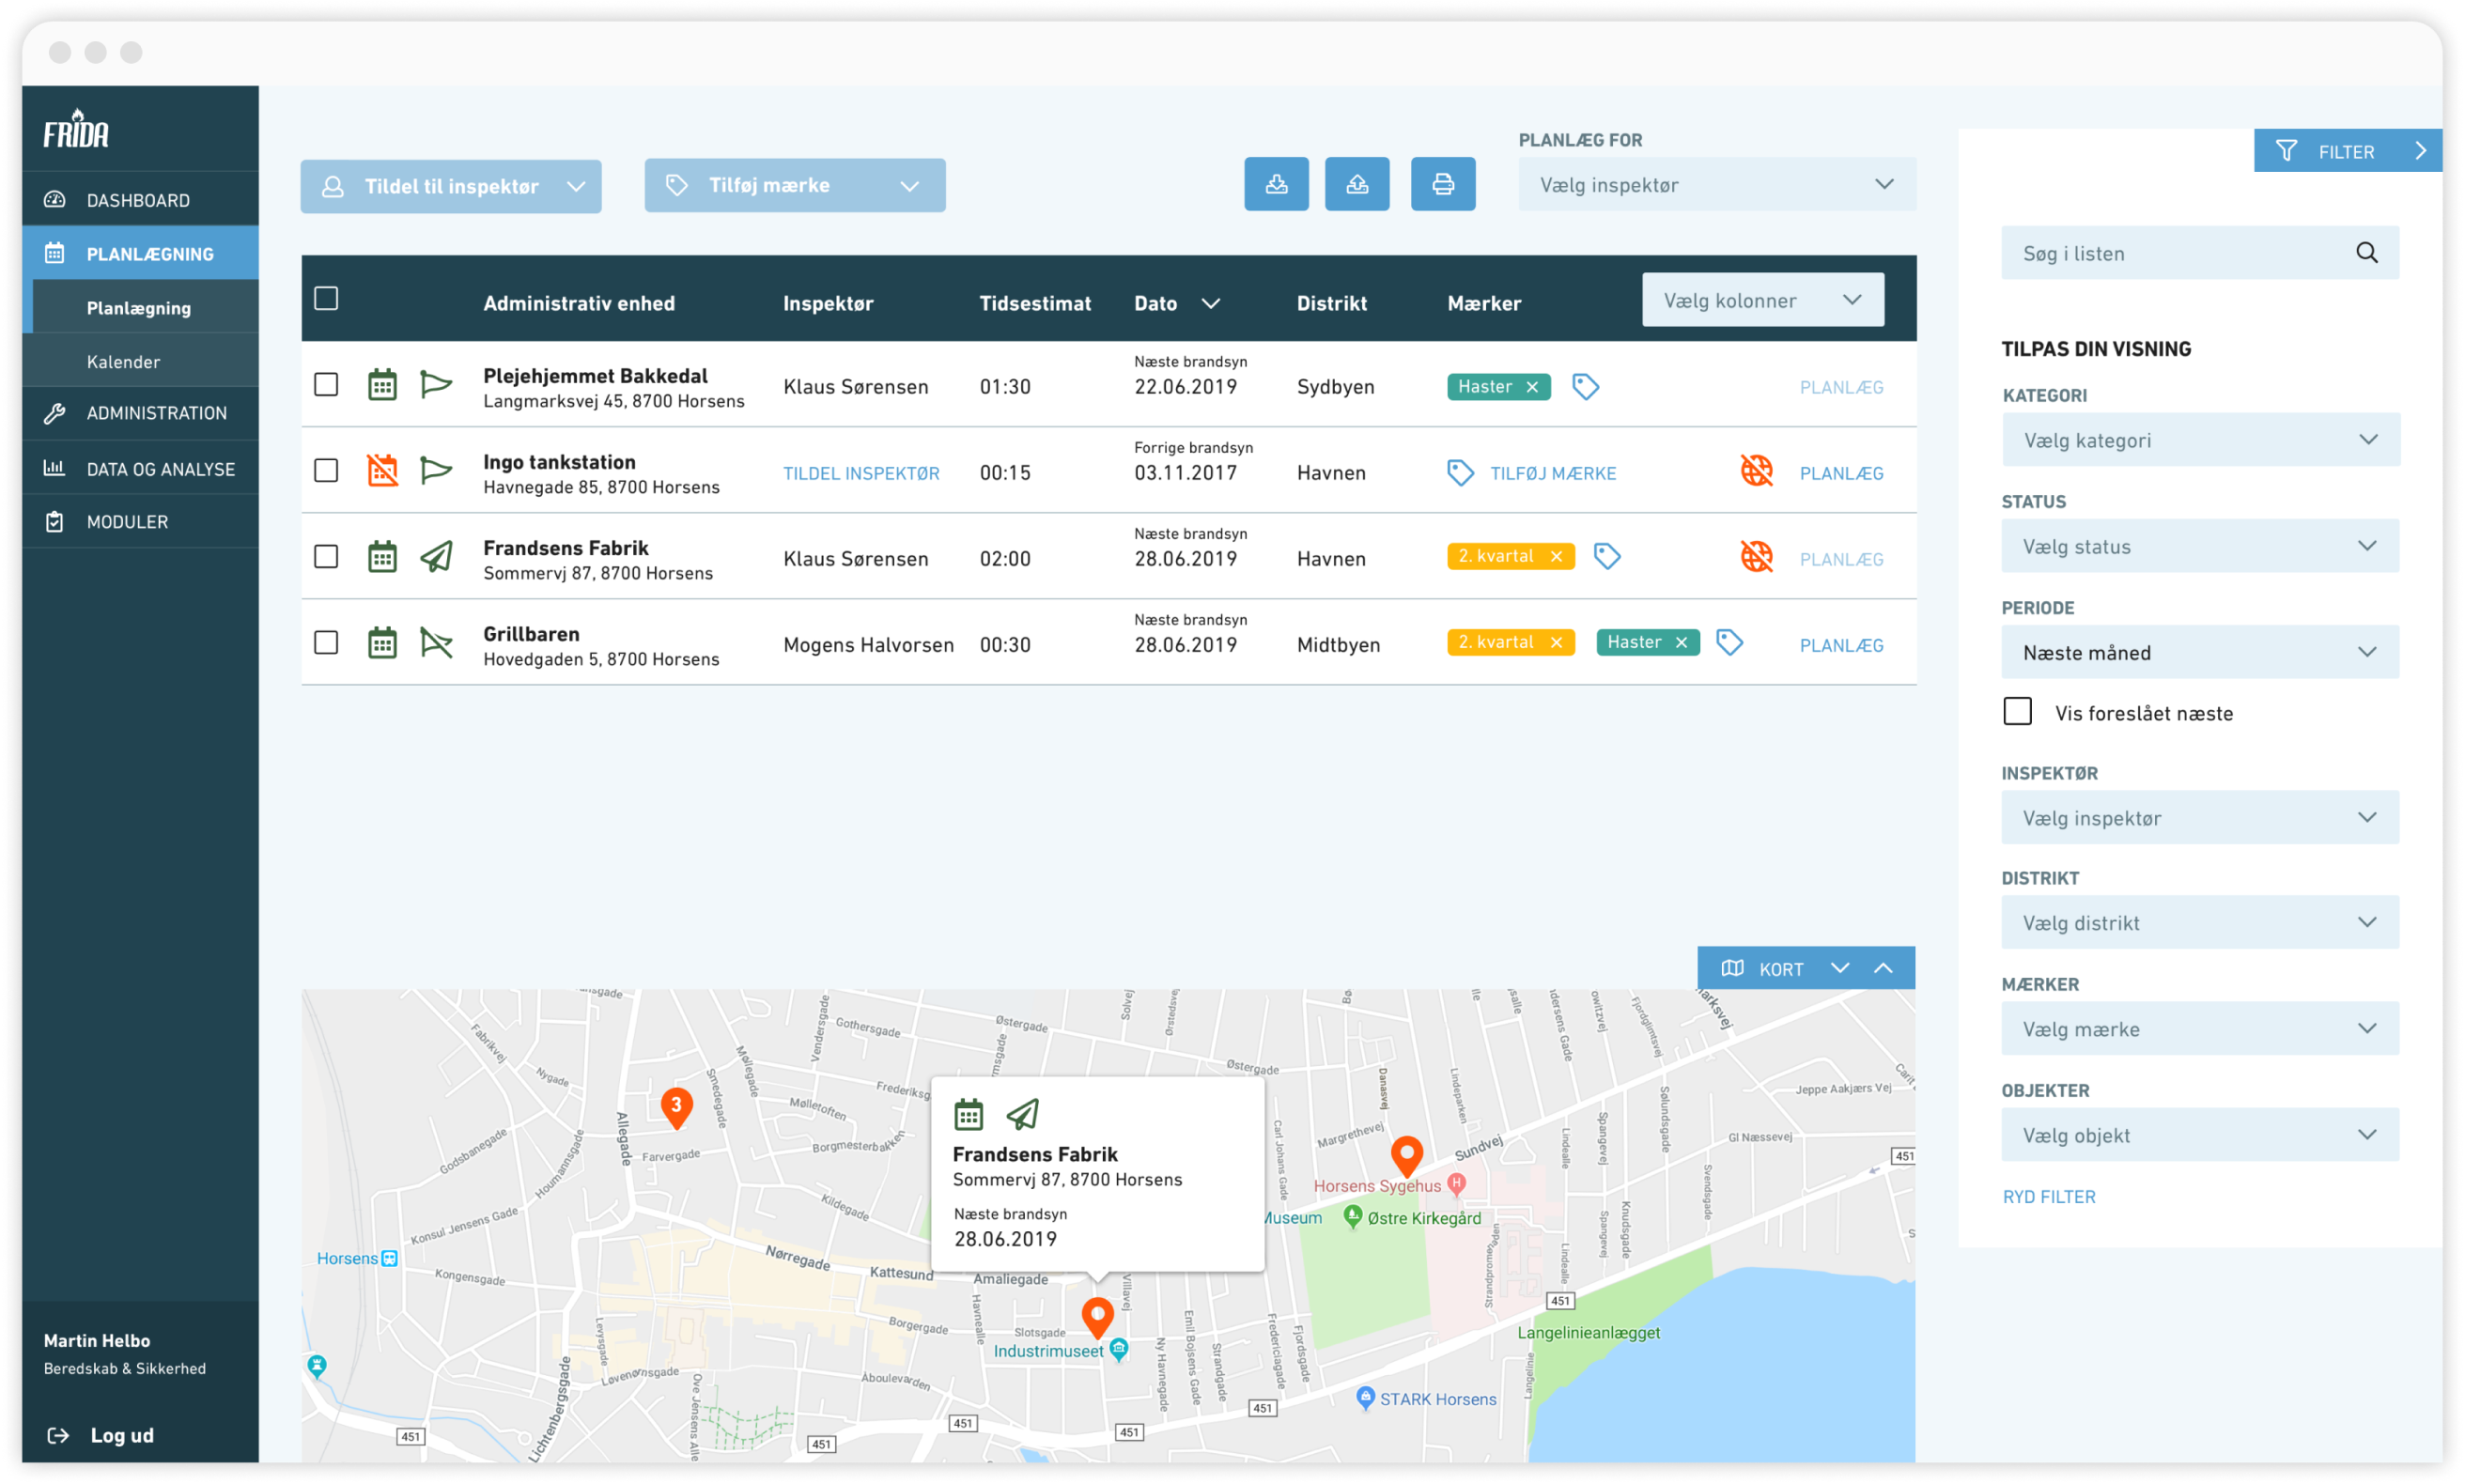Toggle select-all checkbox in table header
Screen dimensions: 2465x1484
click(326, 298)
